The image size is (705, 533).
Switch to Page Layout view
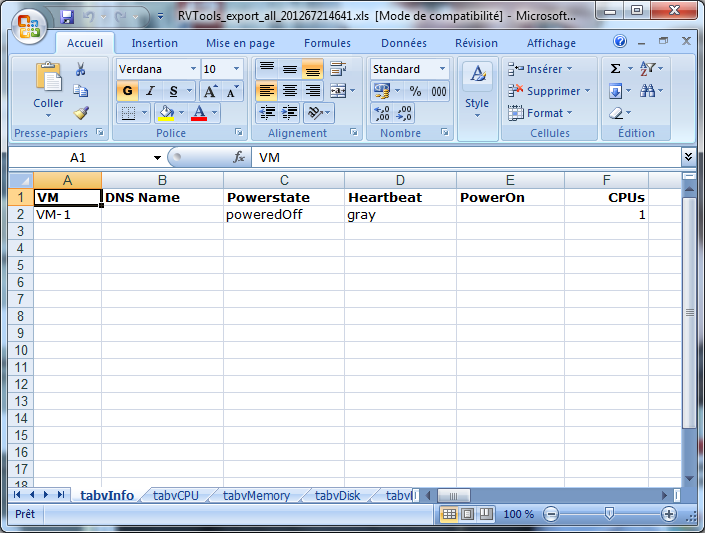click(x=468, y=514)
